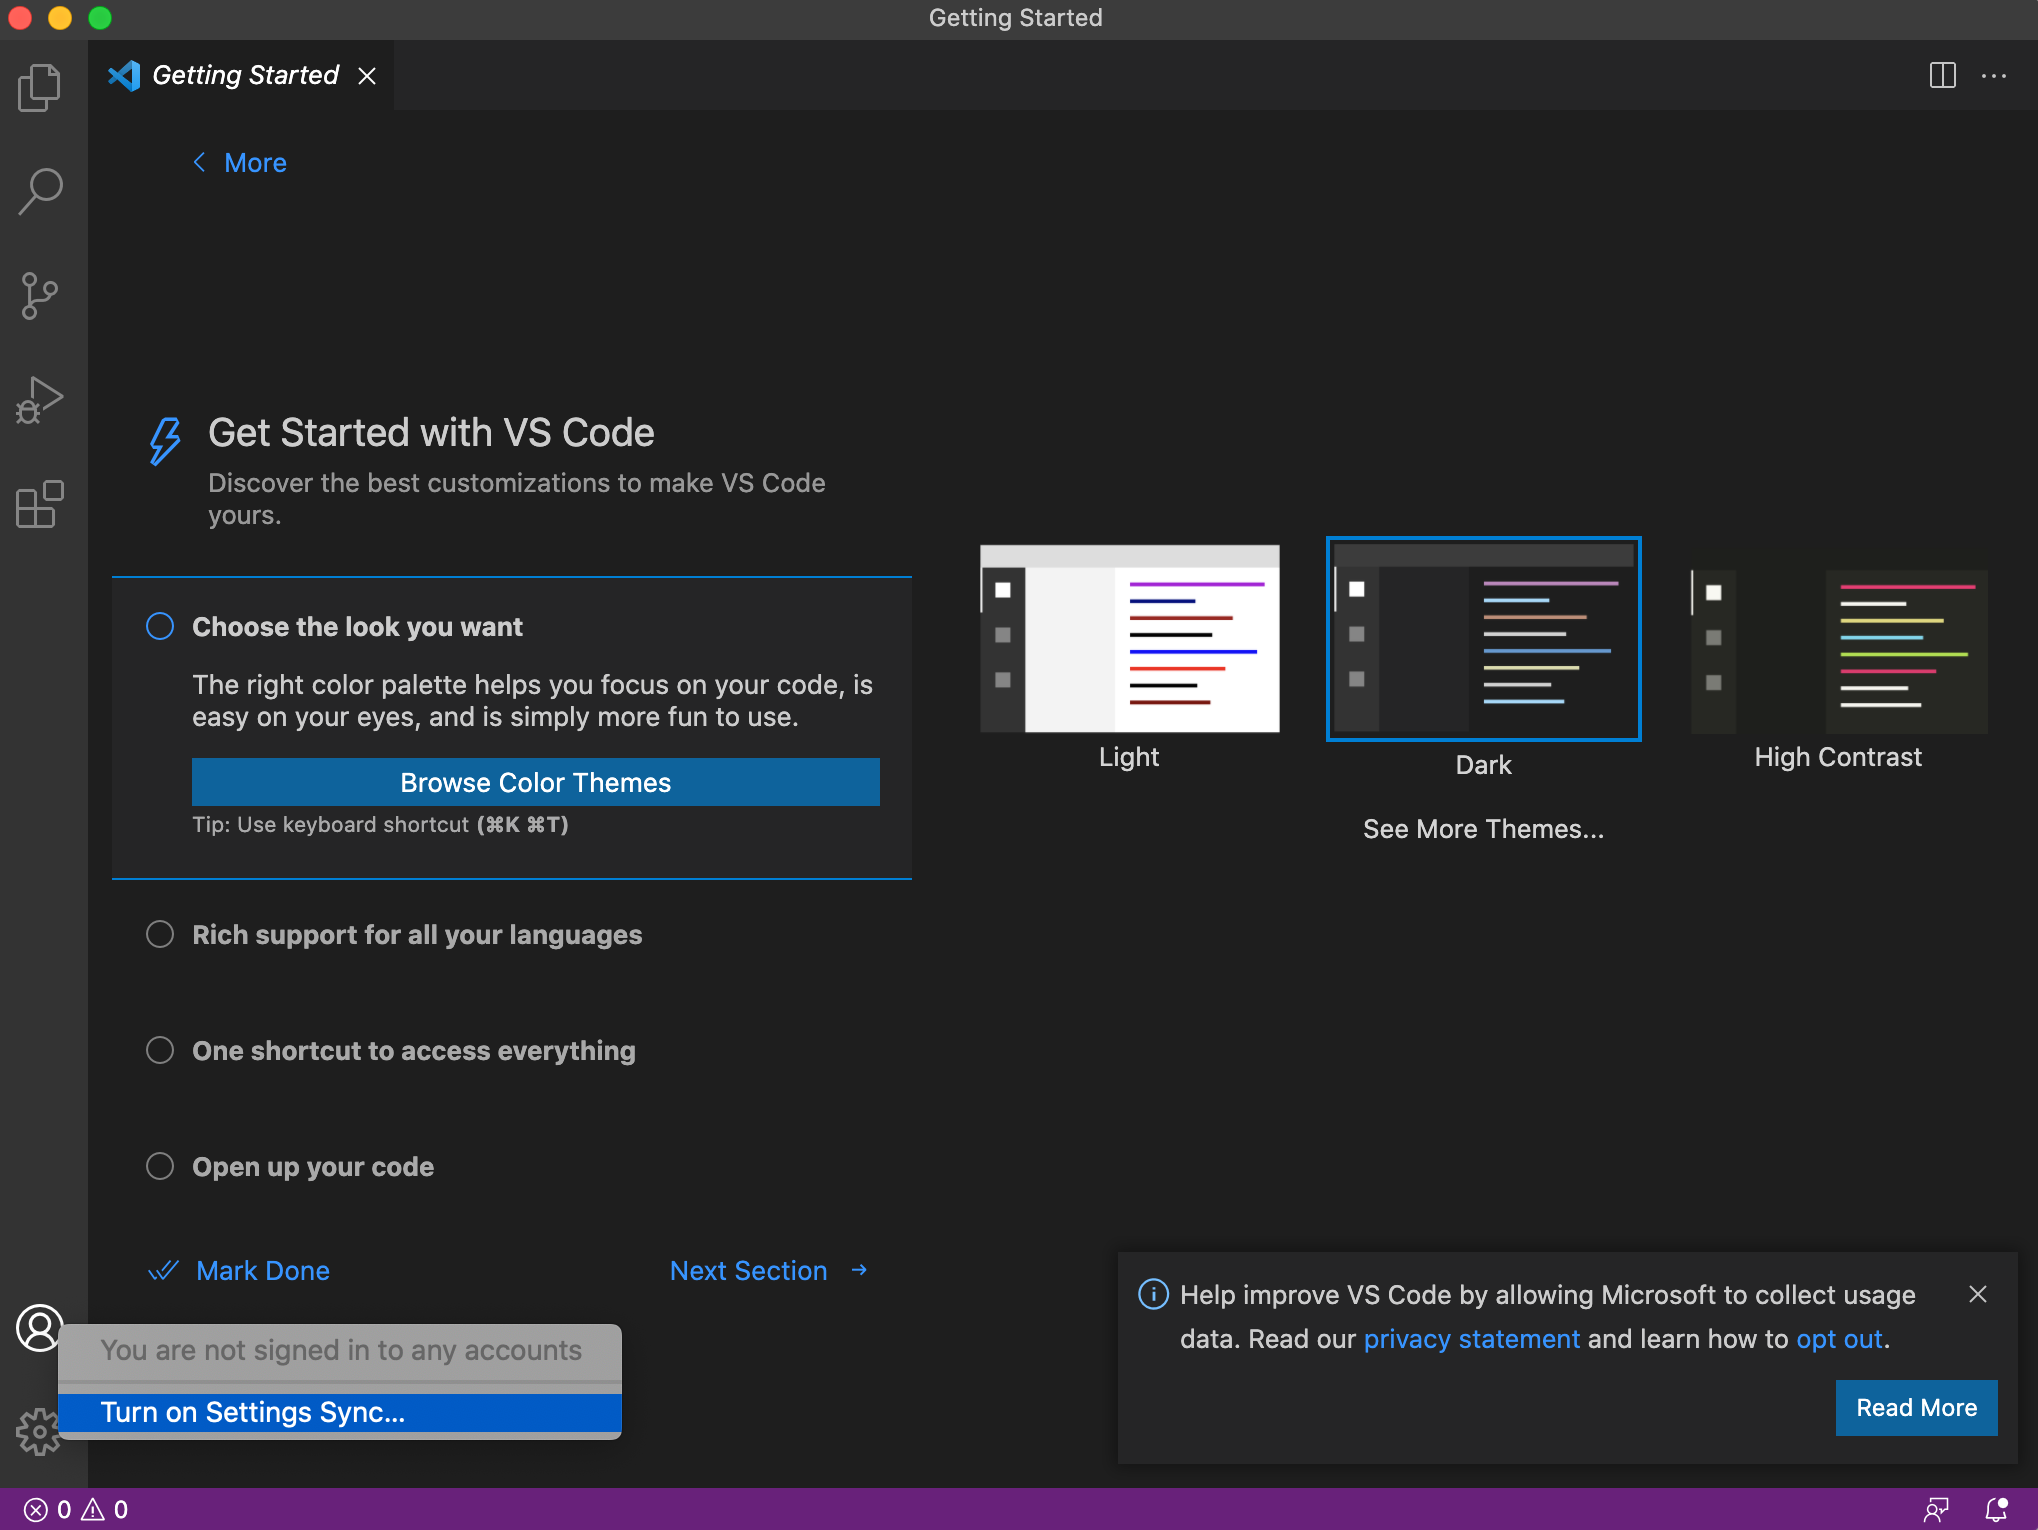Select the Getting Started tab

[x=245, y=75]
